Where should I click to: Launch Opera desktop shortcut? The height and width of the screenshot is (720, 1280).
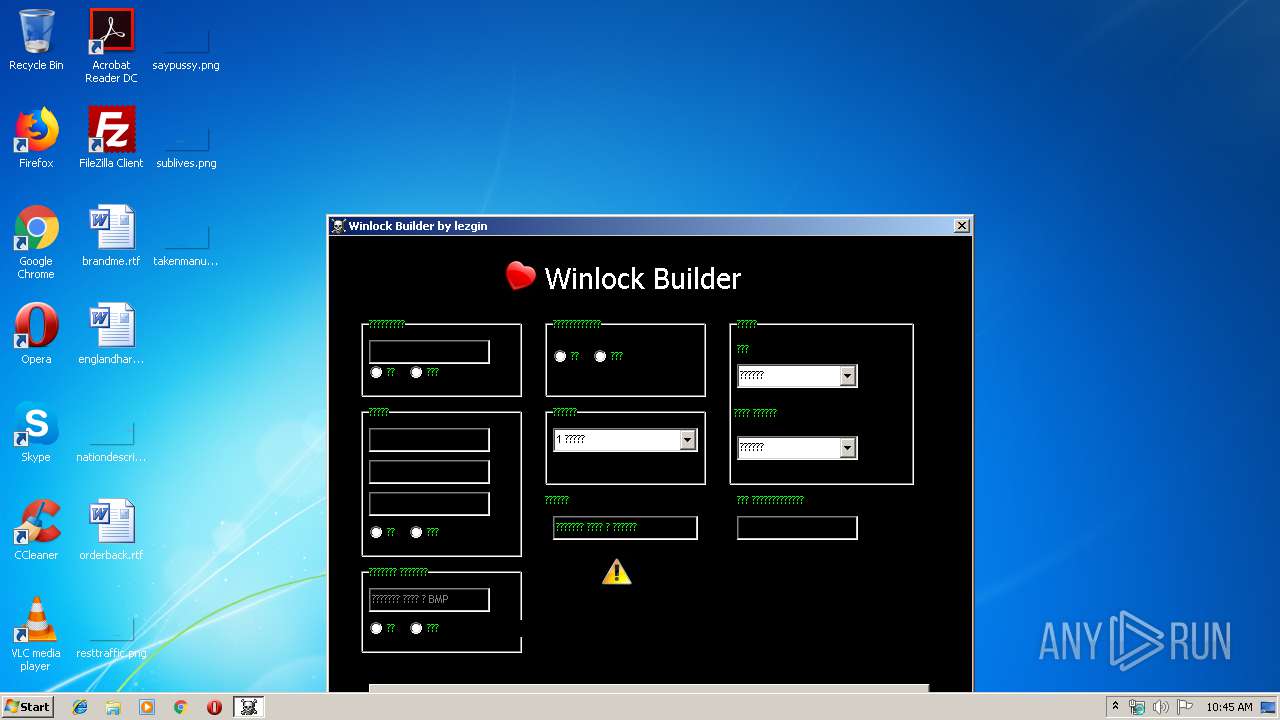coord(36,335)
